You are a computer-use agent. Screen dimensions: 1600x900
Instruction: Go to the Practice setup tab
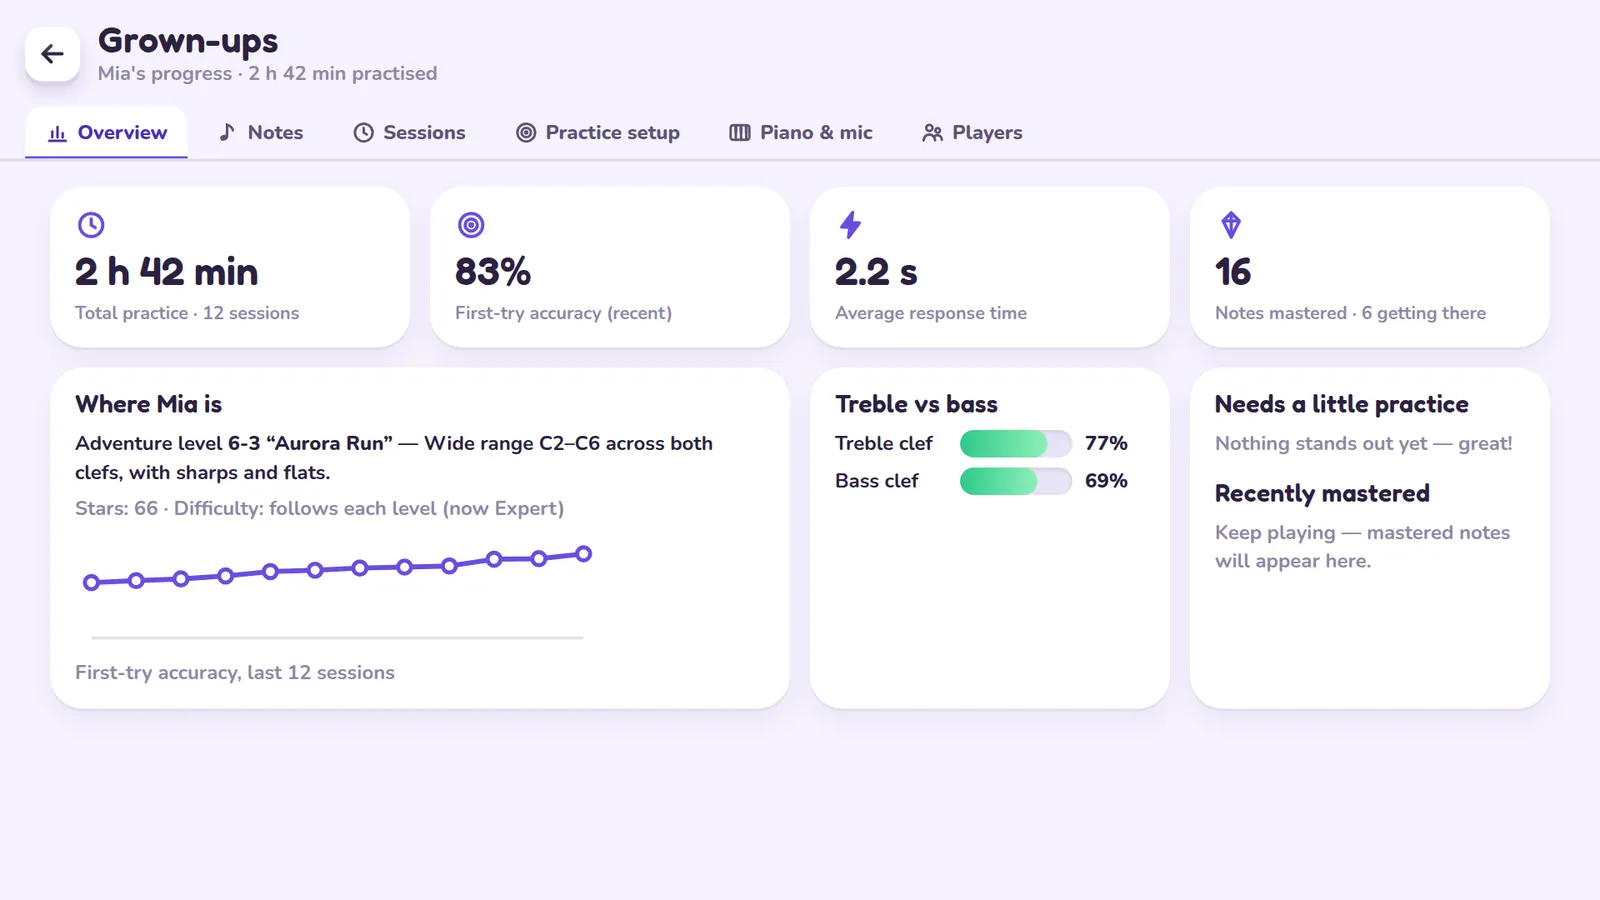[598, 133]
